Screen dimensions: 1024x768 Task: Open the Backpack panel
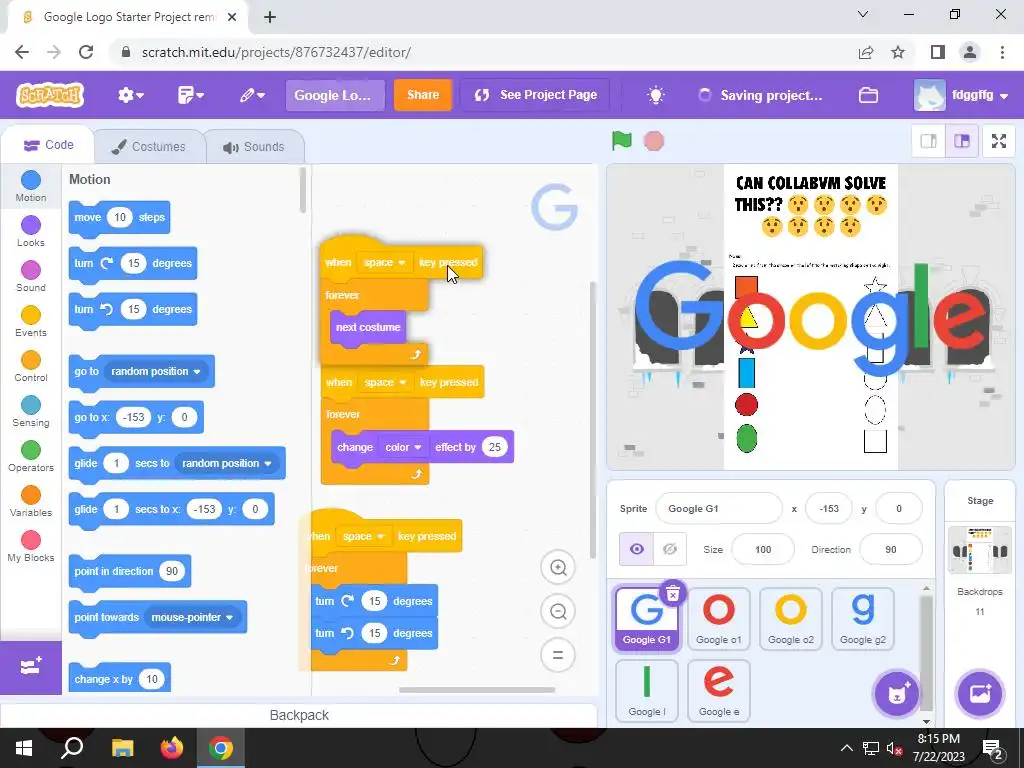click(298, 715)
